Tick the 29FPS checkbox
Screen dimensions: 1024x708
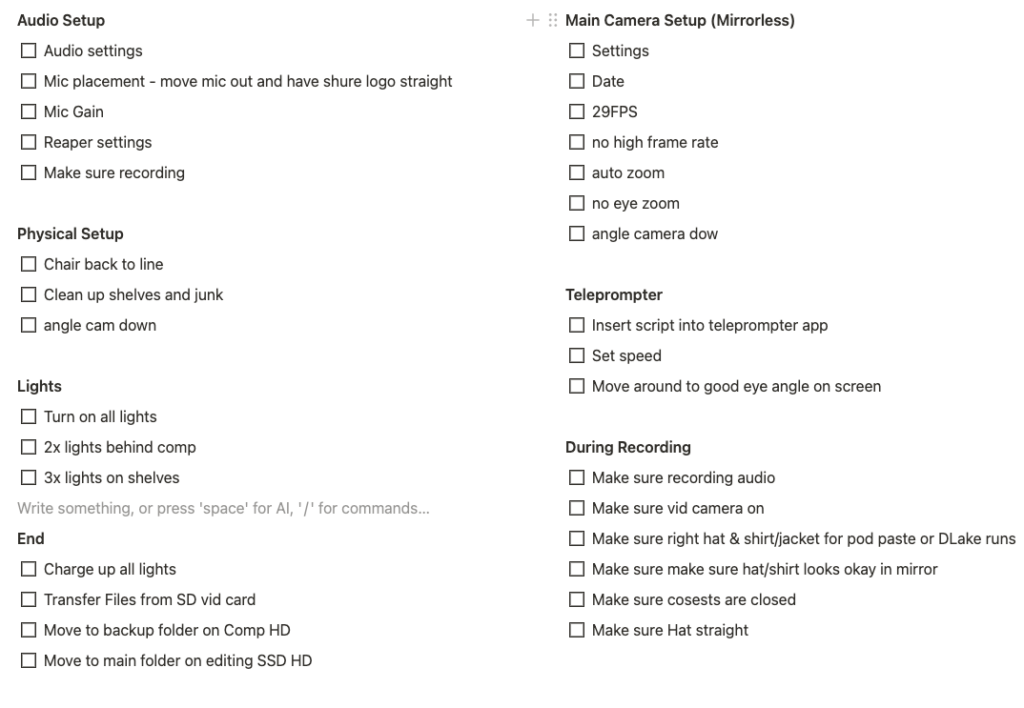pos(577,111)
